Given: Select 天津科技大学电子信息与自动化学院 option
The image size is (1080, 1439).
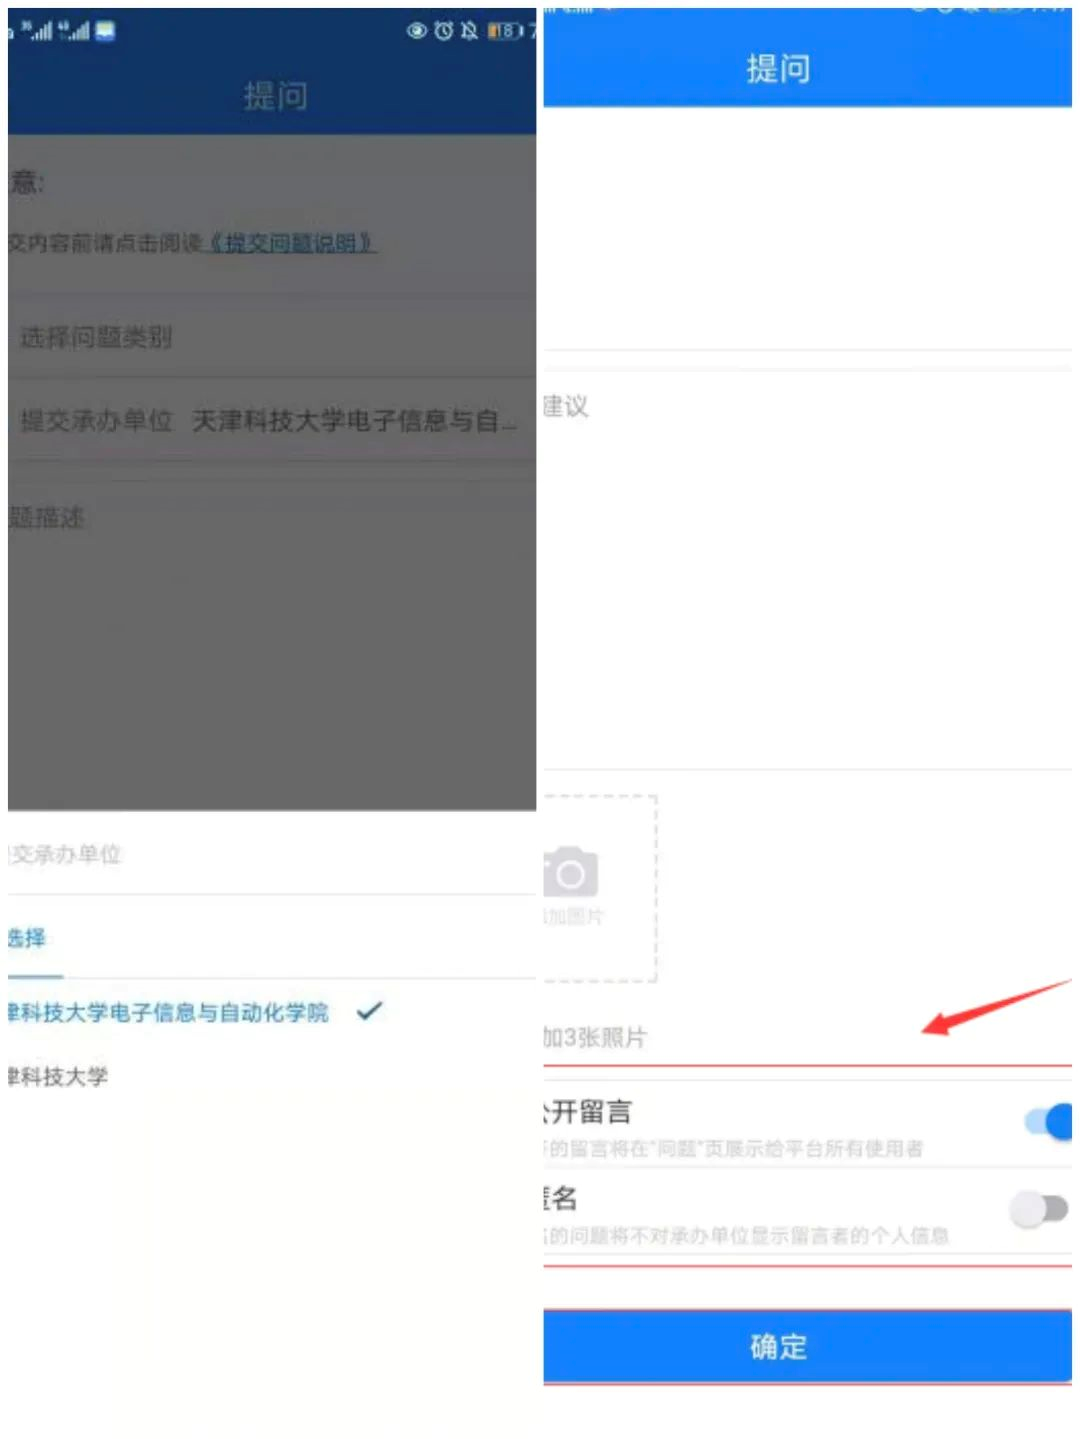Looking at the screenshot, I should tap(168, 1012).
